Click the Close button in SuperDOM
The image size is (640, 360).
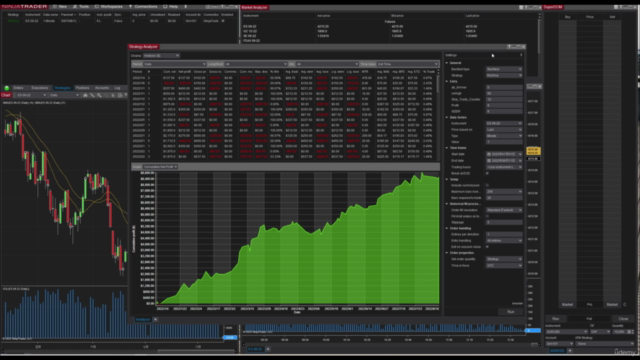623,319
